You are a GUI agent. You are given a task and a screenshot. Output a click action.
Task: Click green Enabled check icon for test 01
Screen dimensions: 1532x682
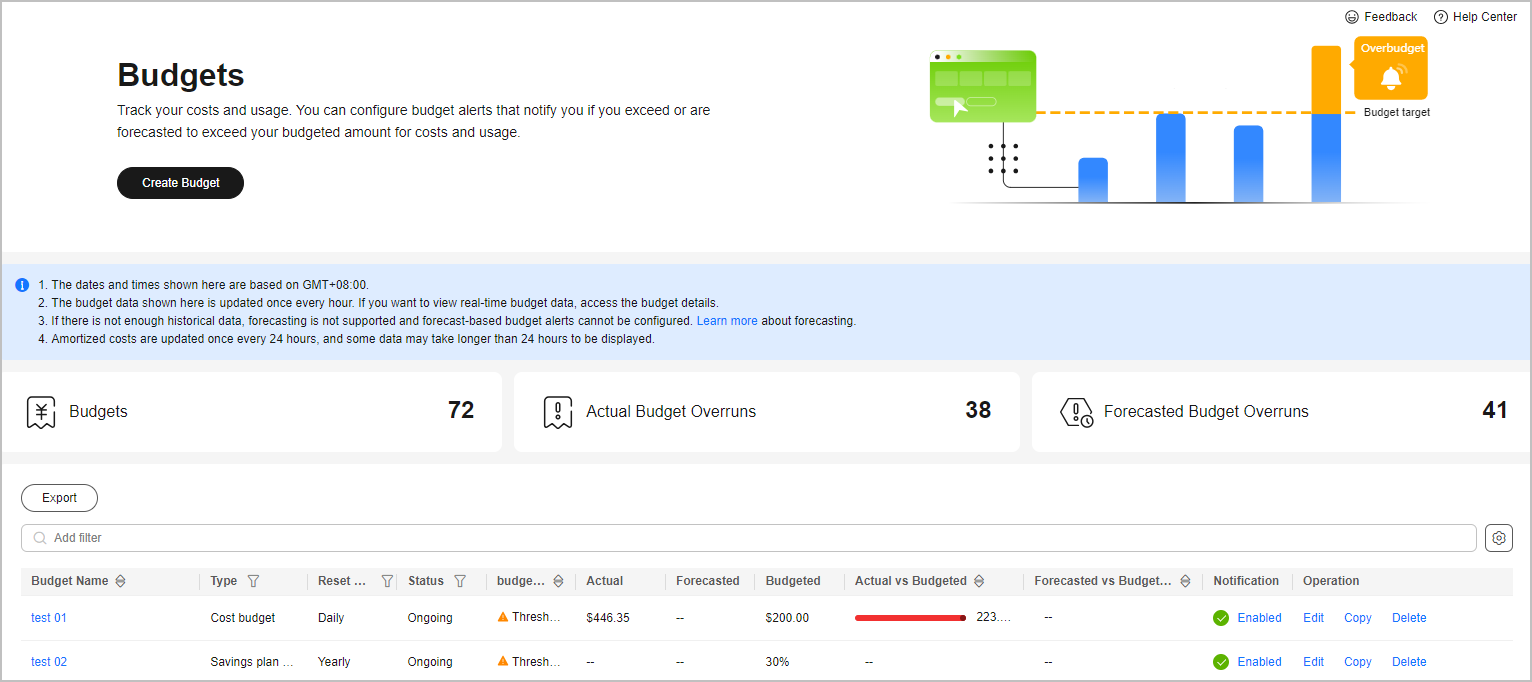coord(1221,618)
